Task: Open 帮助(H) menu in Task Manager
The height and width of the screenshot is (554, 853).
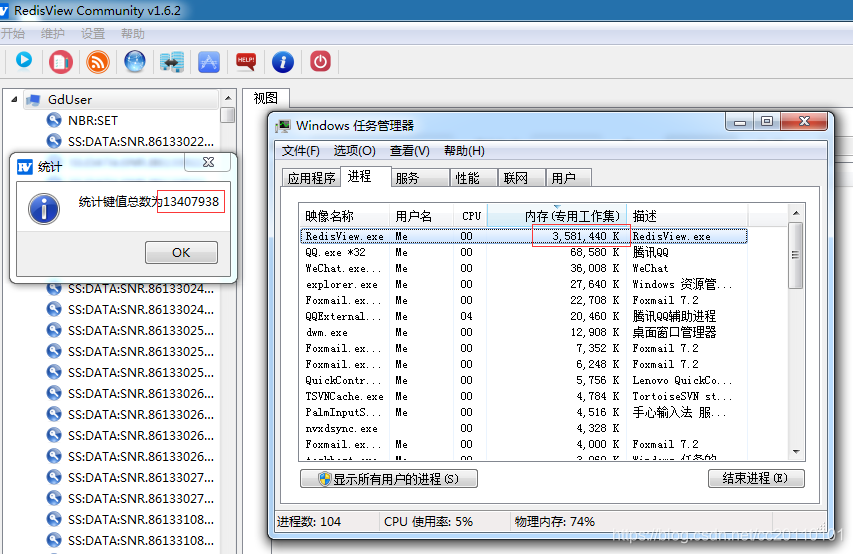Action: pos(464,151)
